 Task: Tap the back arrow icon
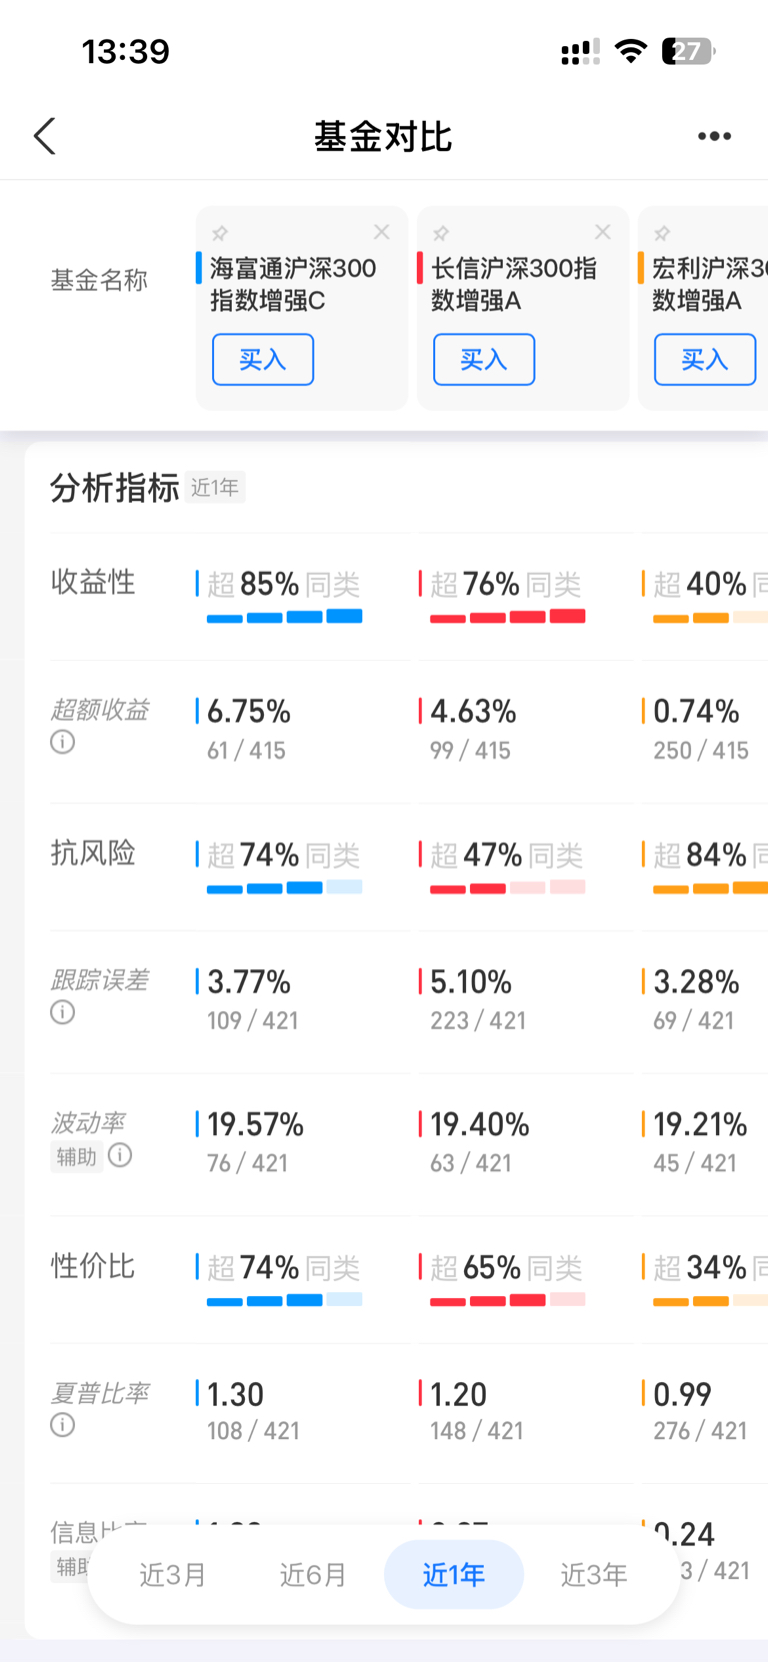tap(45, 136)
